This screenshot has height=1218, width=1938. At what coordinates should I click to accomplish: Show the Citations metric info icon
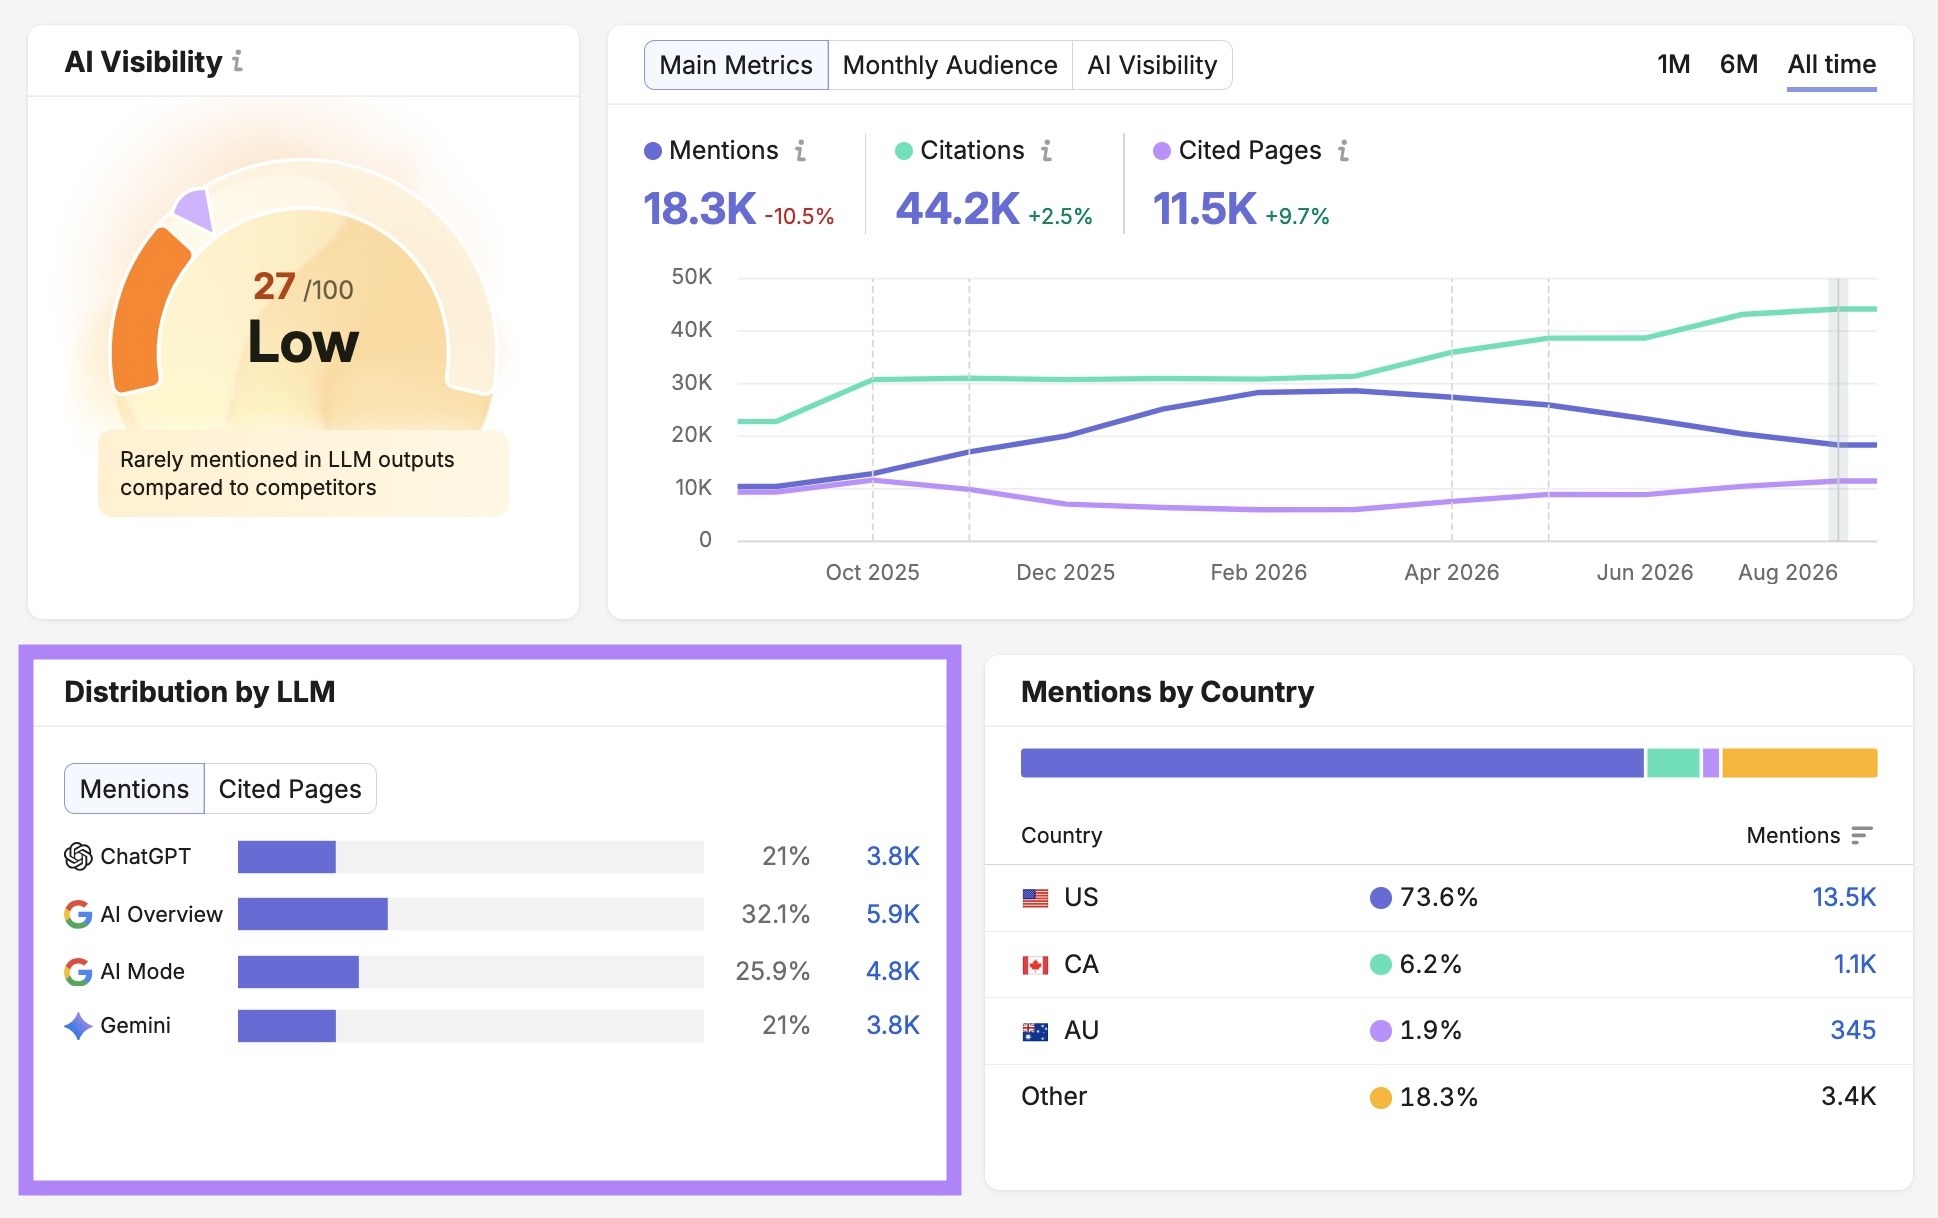pyautogui.click(x=1046, y=151)
